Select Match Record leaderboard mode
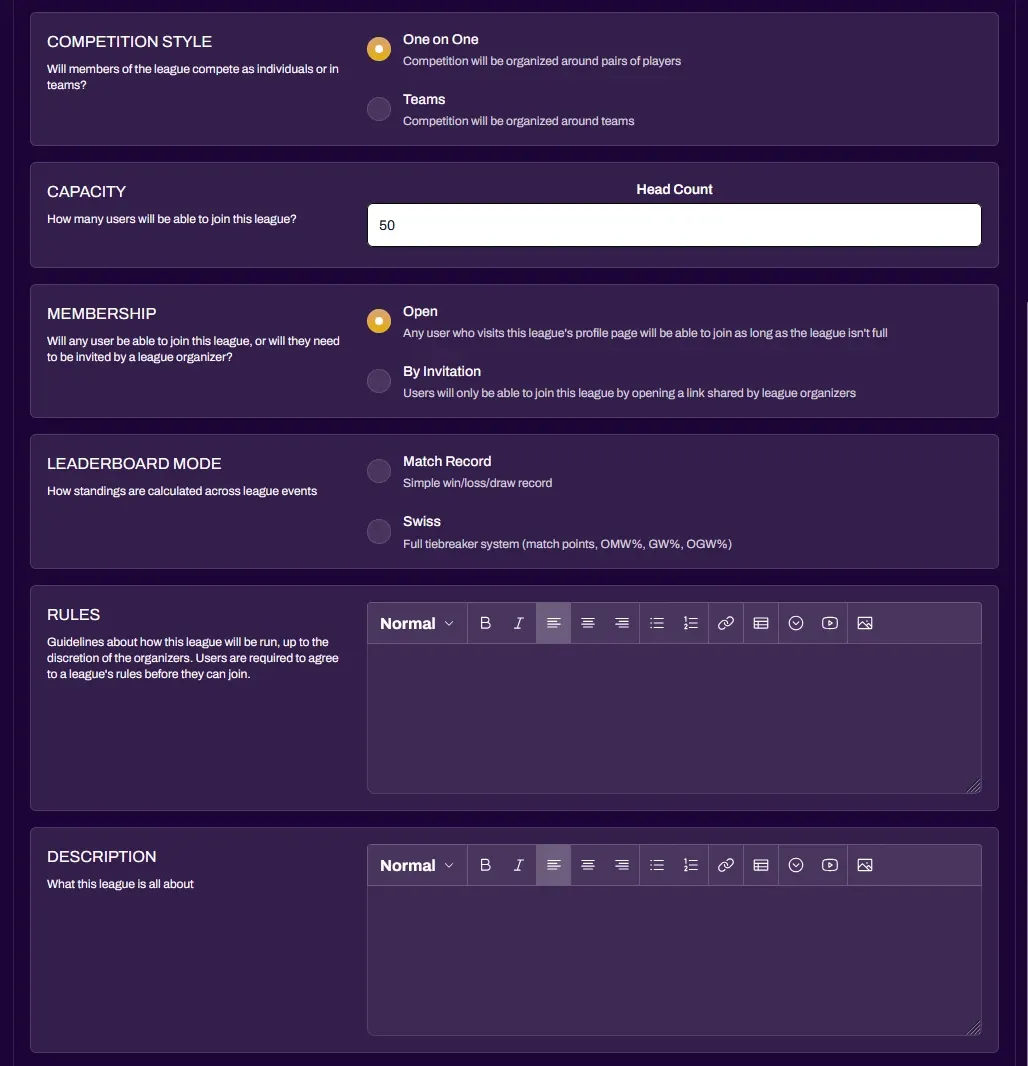Screen dimensions: 1028x1066 click(x=379, y=470)
